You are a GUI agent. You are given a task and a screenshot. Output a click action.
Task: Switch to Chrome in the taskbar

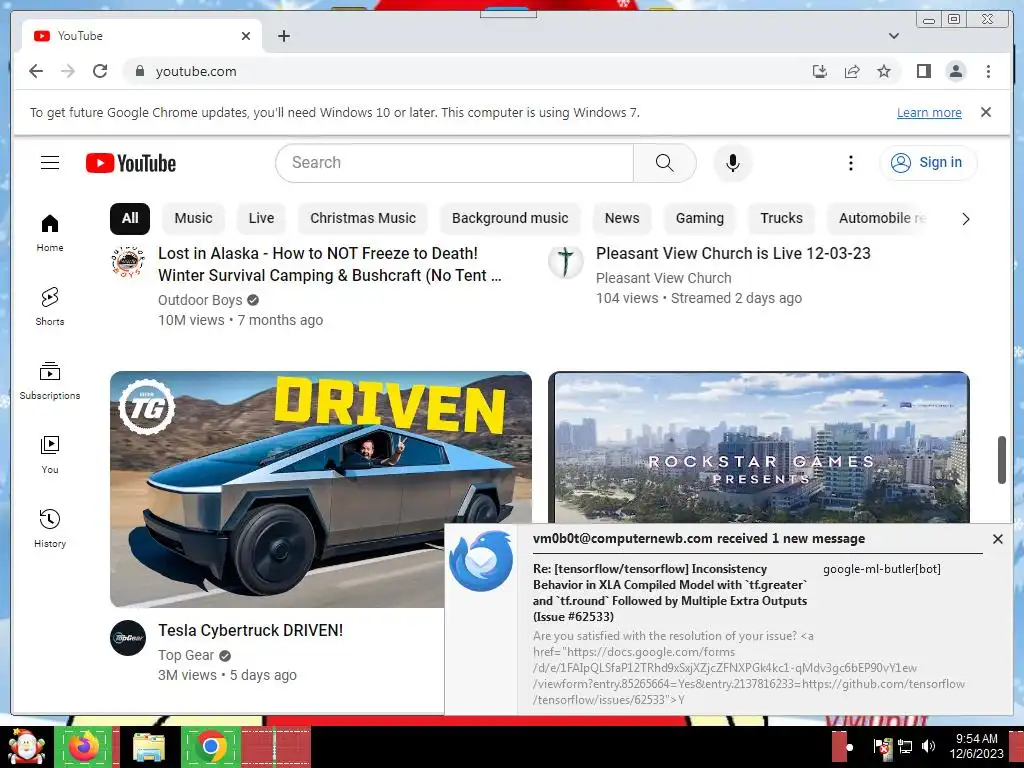pyautogui.click(x=210, y=747)
